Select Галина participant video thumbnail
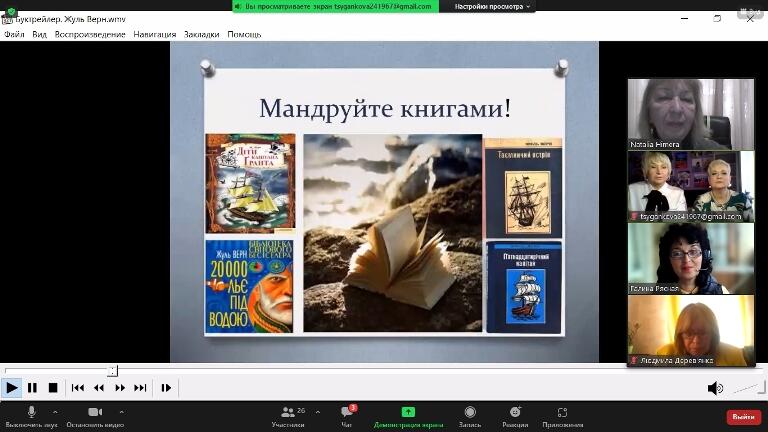This screenshot has height=432, width=768. (x=691, y=259)
